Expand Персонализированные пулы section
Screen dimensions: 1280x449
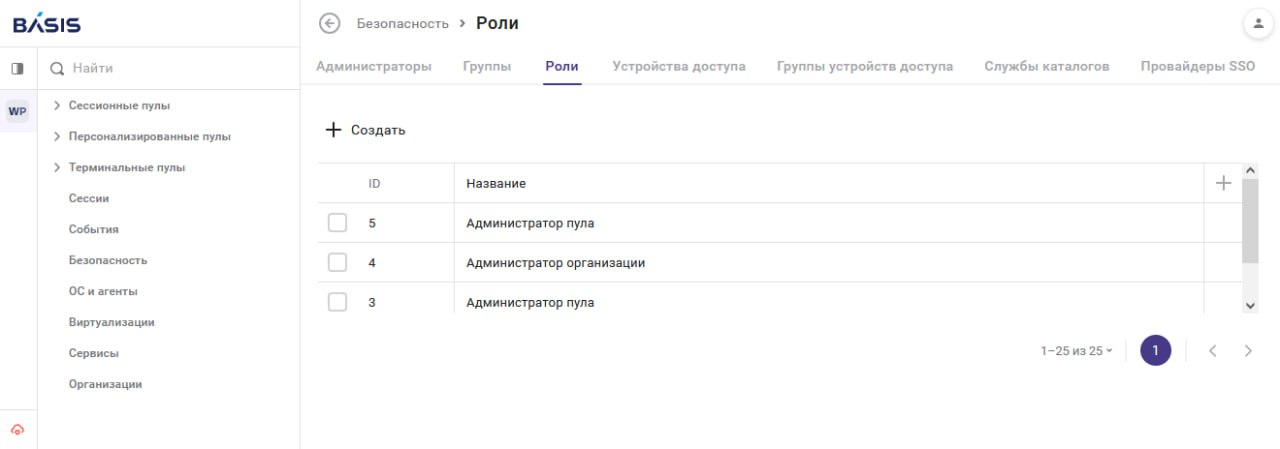[57, 136]
